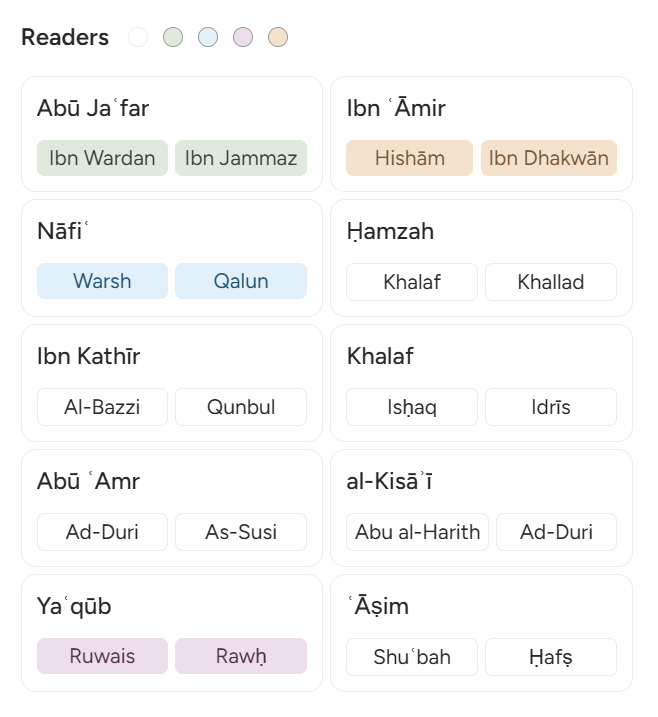Toggle the Ibn Wardan narrator chip

click(x=102, y=158)
